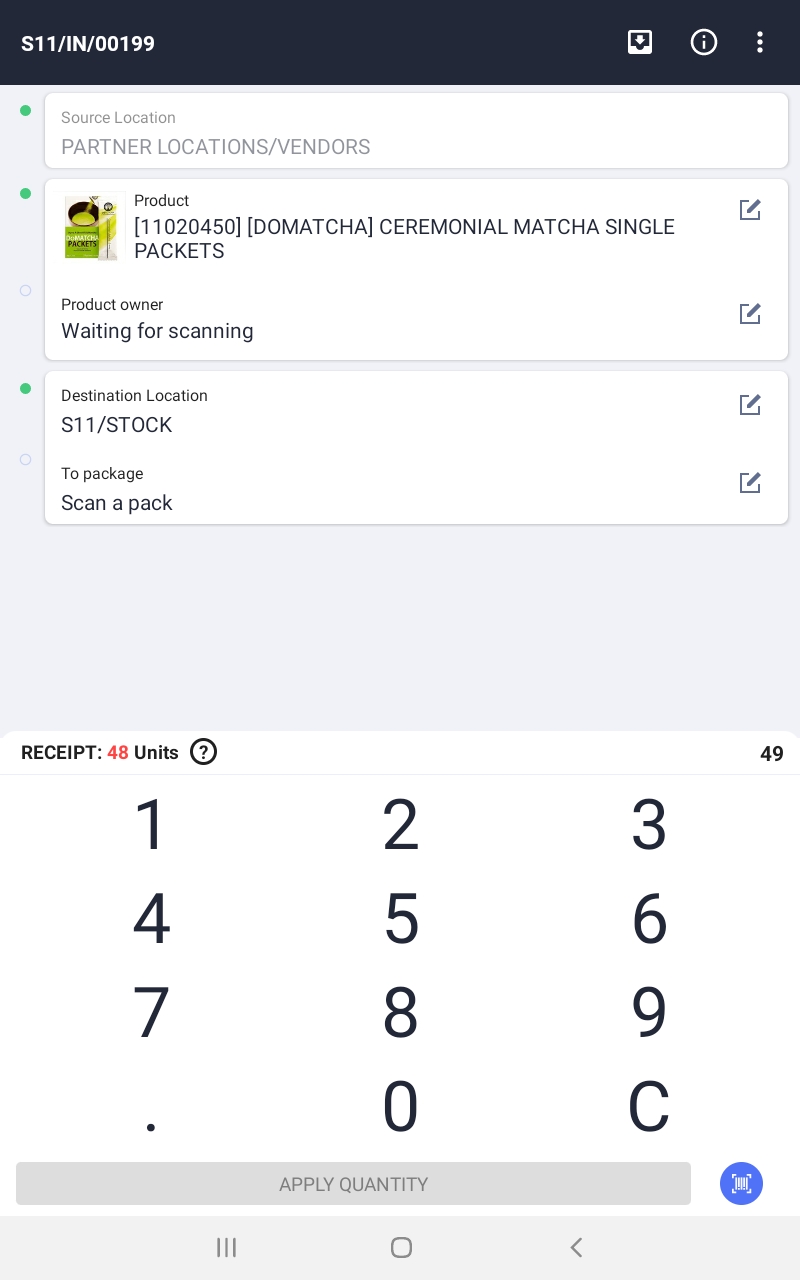Viewport: 800px width, 1280px height.
Task: Open the info icon in top bar
Action: point(704,42)
